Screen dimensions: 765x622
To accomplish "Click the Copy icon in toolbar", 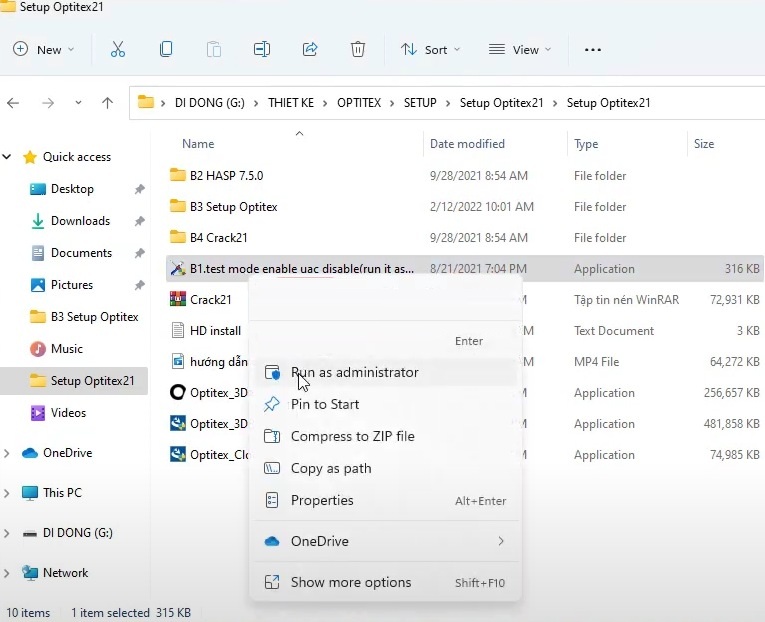I will 166,49.
